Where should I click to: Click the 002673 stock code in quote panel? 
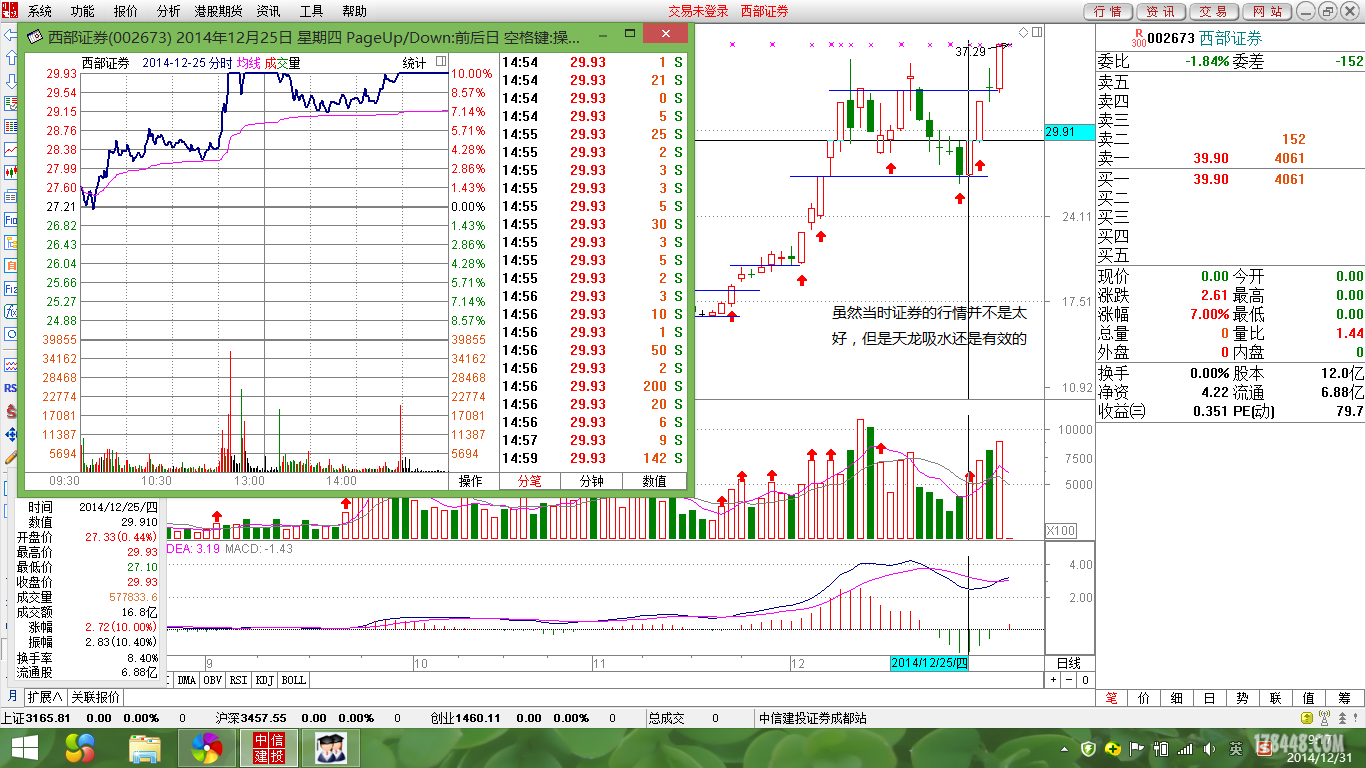click(1171, 39)
